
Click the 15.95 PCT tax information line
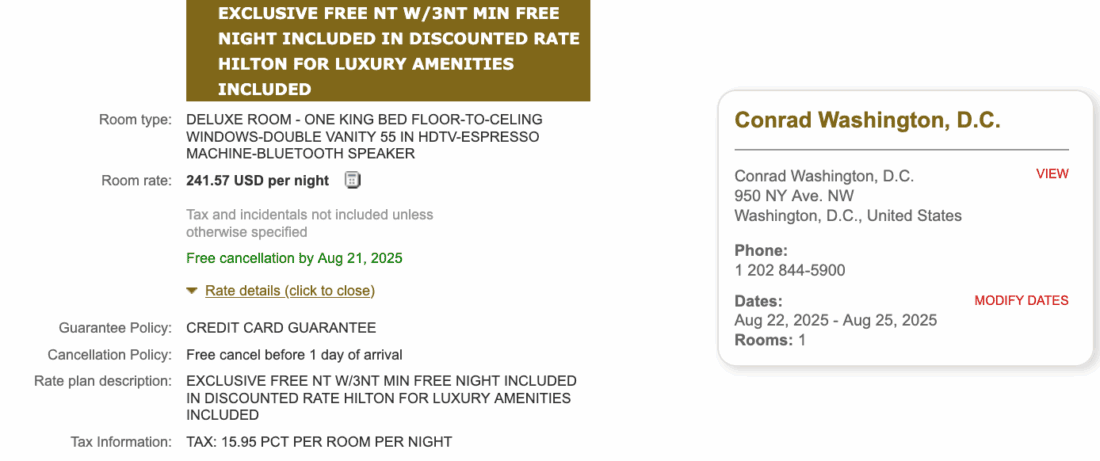pyautogui.click(x=319, y=442)
